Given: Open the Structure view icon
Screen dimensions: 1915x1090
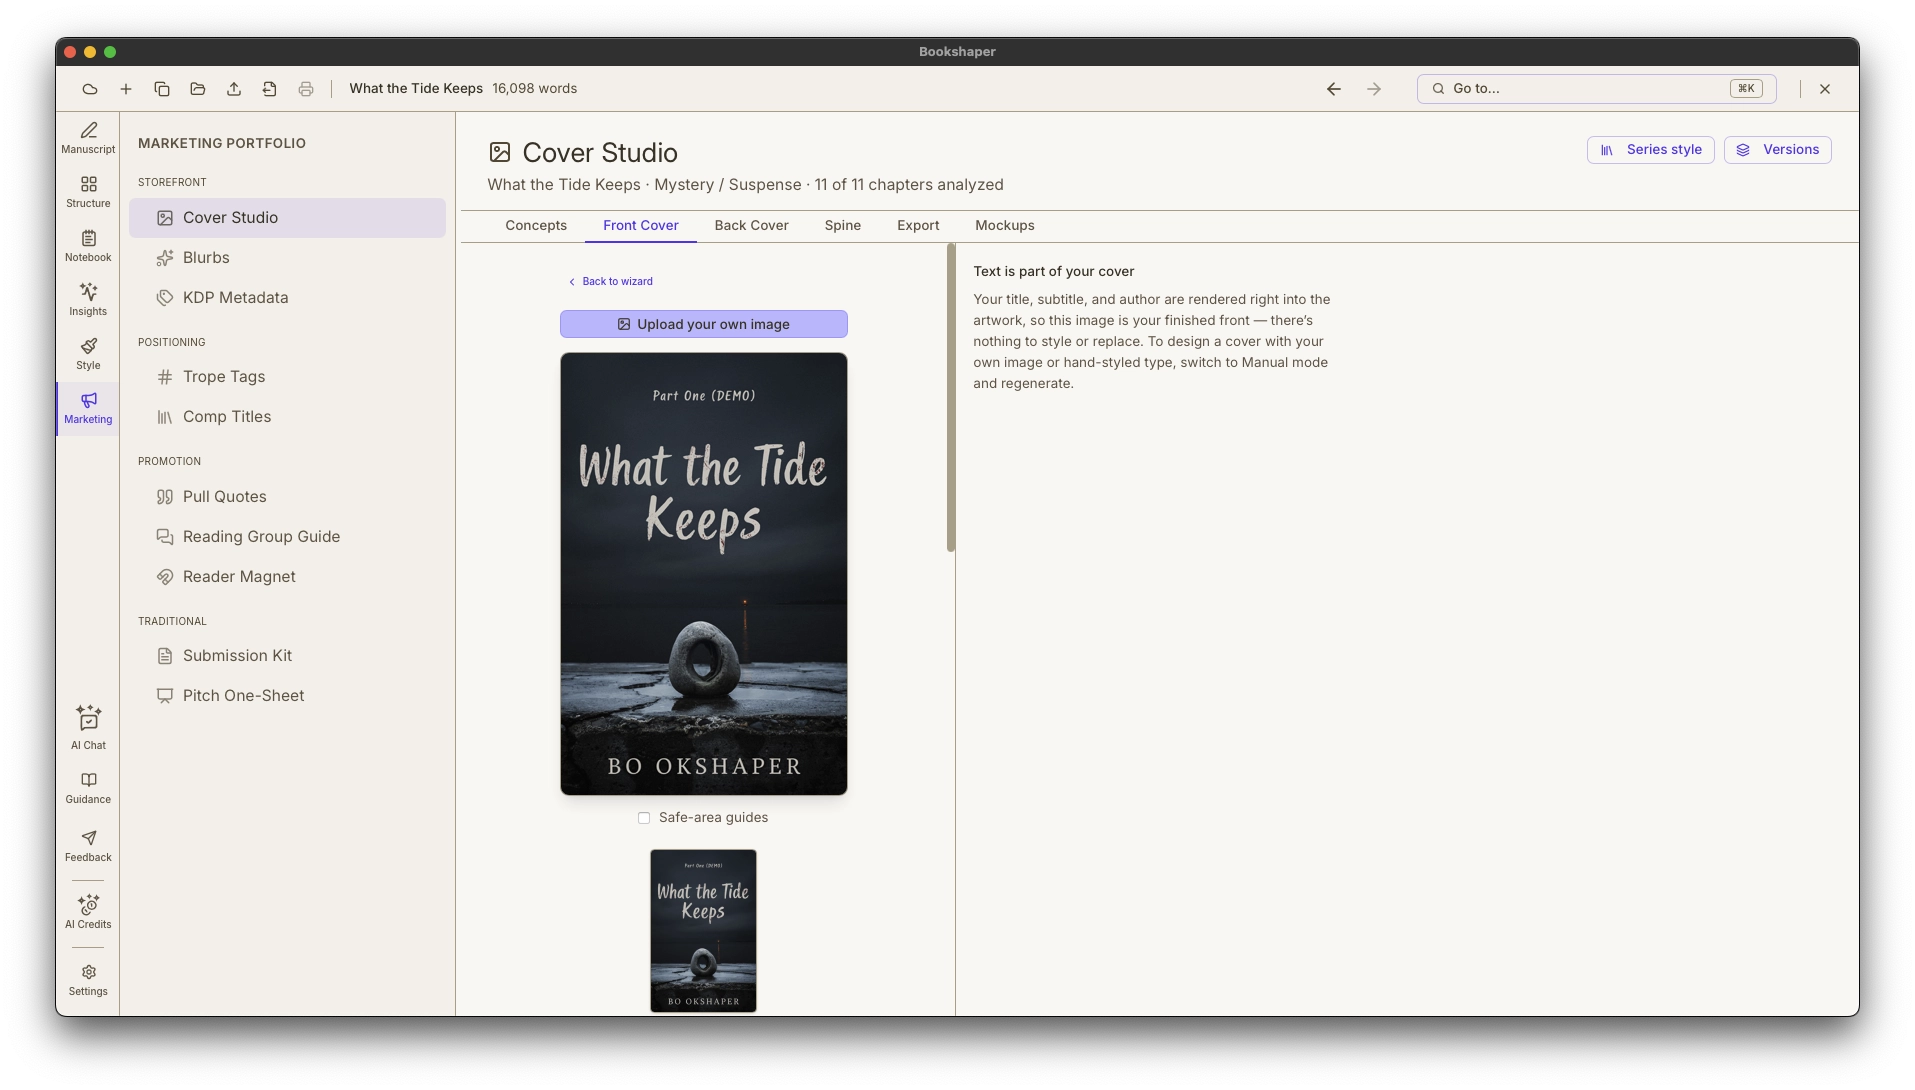Looking at the screenshot, I should (x=88, y=192).
